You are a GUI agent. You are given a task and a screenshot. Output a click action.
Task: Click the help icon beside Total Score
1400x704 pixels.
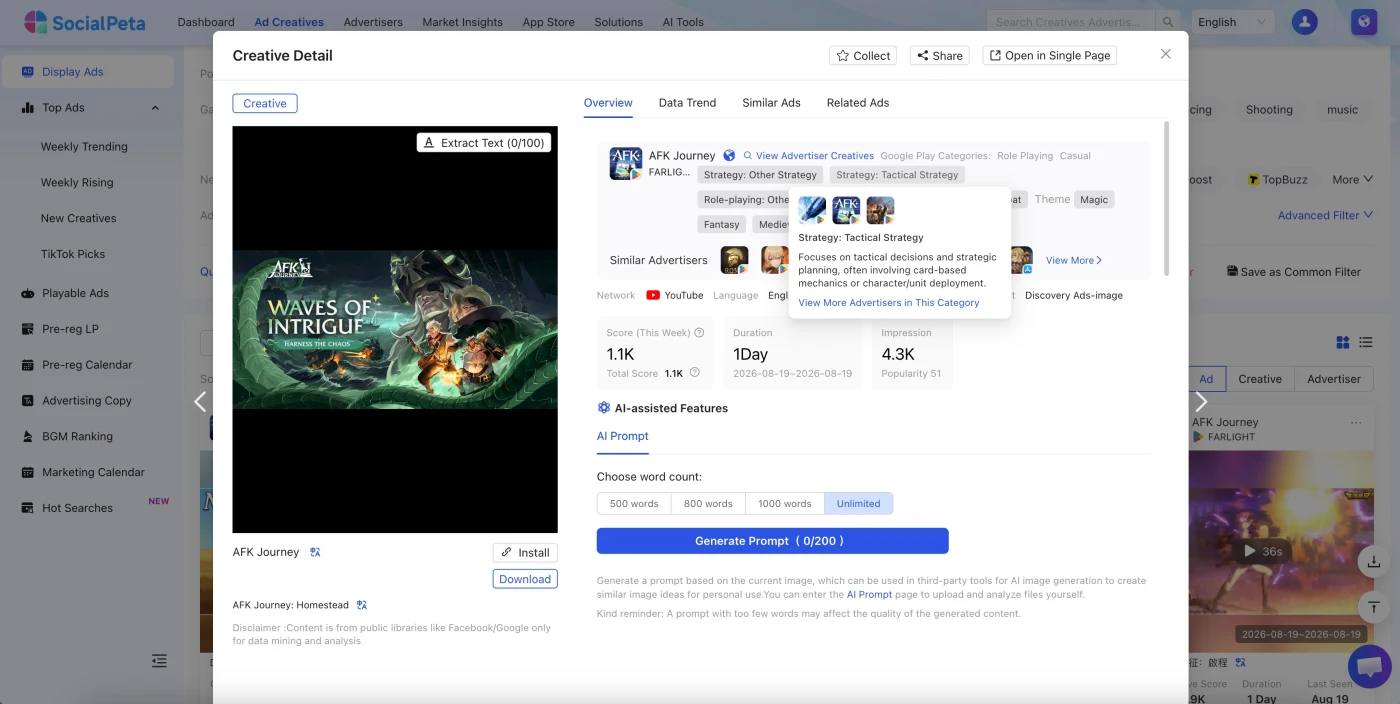695,373
